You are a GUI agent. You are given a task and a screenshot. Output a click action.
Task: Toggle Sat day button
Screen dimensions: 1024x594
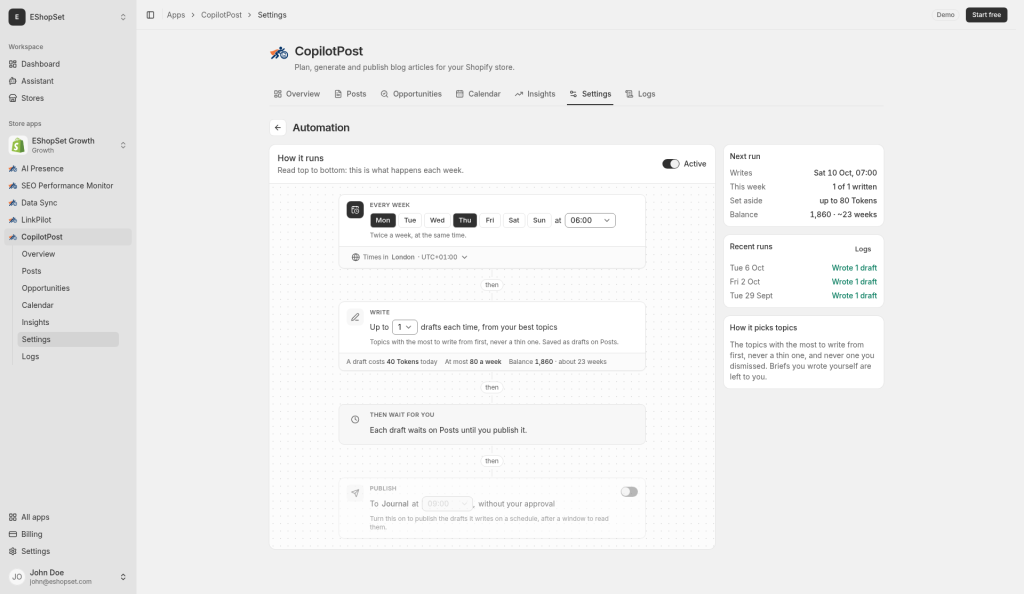514,221
